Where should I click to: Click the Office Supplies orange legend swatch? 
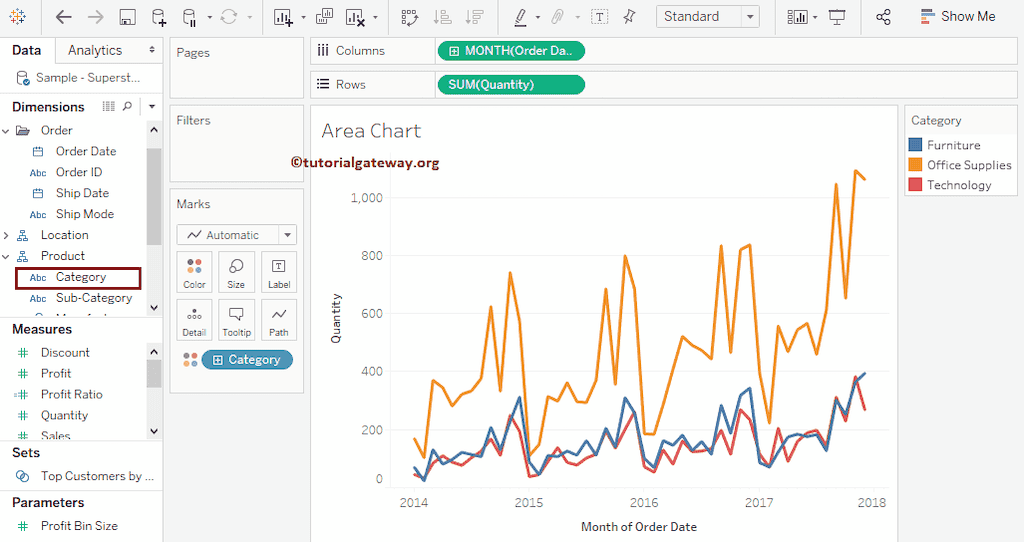coord(915,165)
